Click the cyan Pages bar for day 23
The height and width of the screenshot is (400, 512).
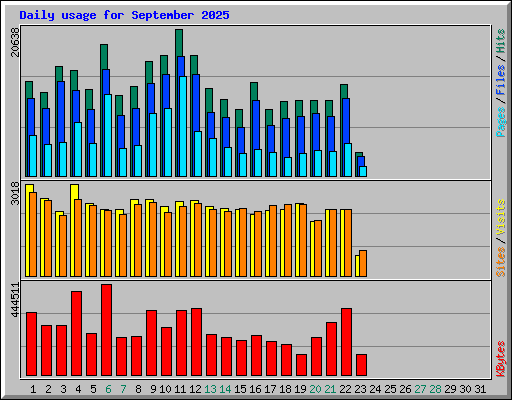click(363, 171)
